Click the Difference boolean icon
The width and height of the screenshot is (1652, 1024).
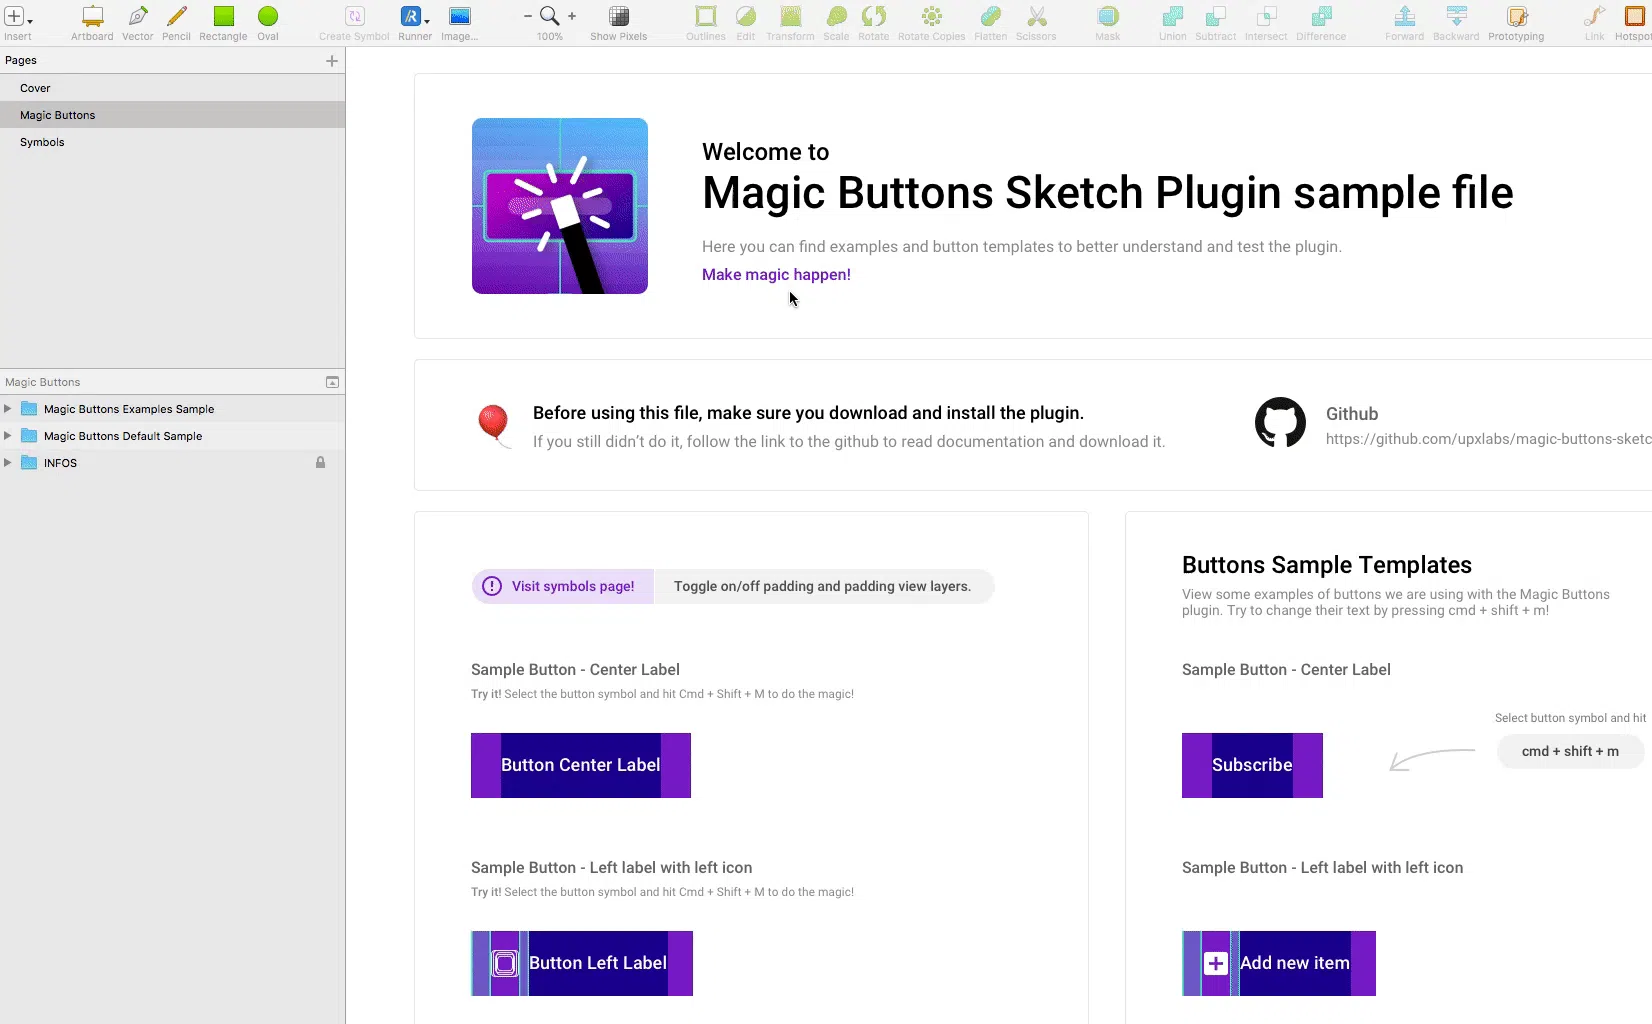1321,17
